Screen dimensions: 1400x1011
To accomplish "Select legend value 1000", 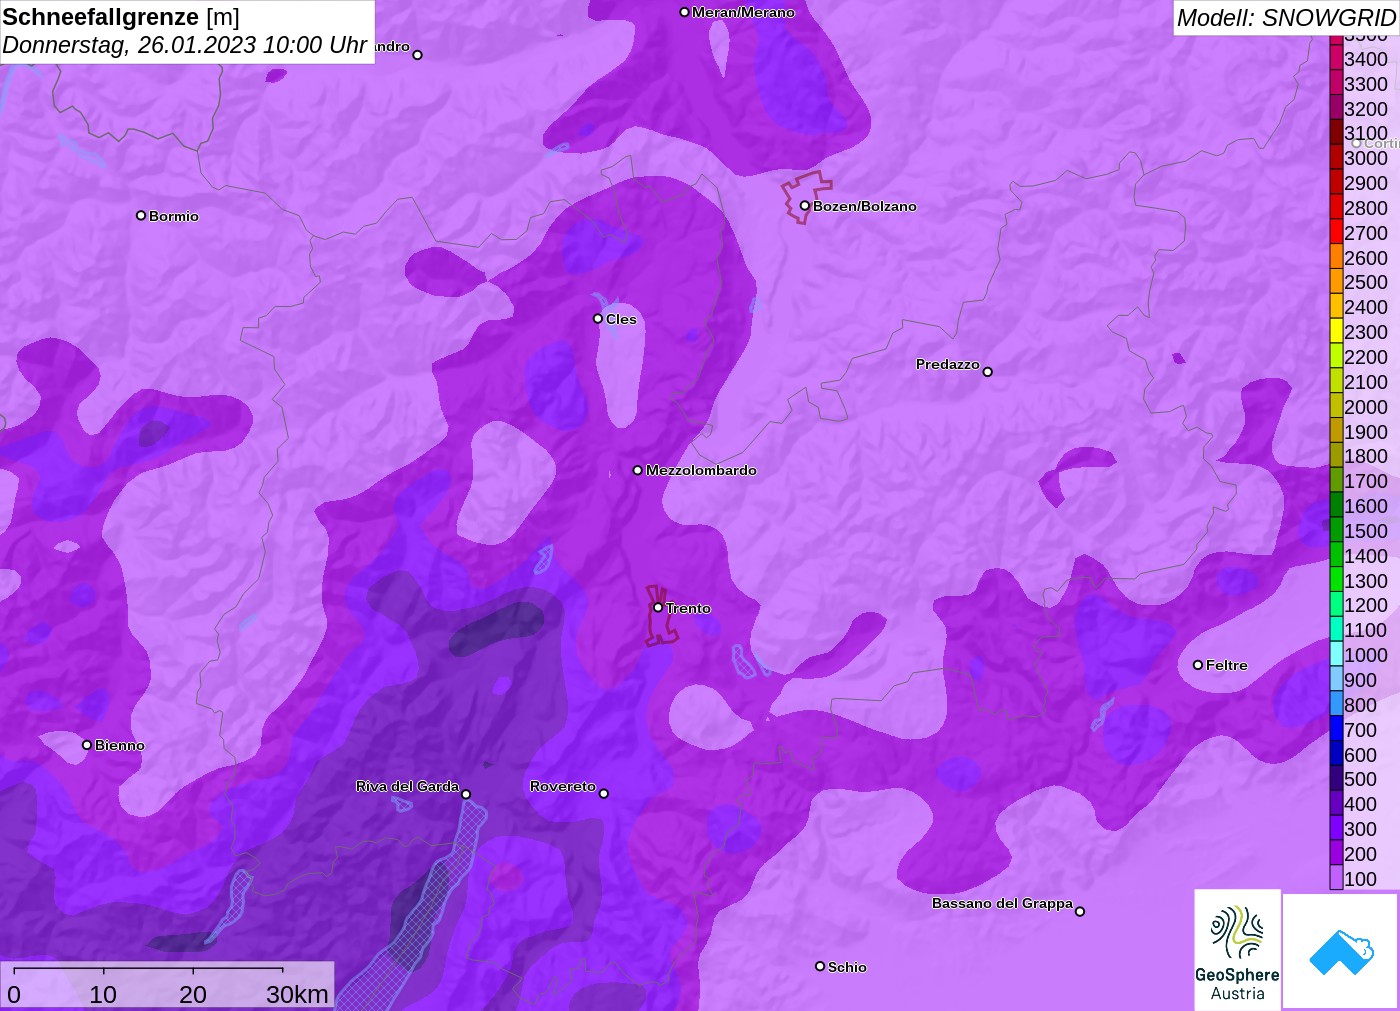I will click(x=1366, y=655).
